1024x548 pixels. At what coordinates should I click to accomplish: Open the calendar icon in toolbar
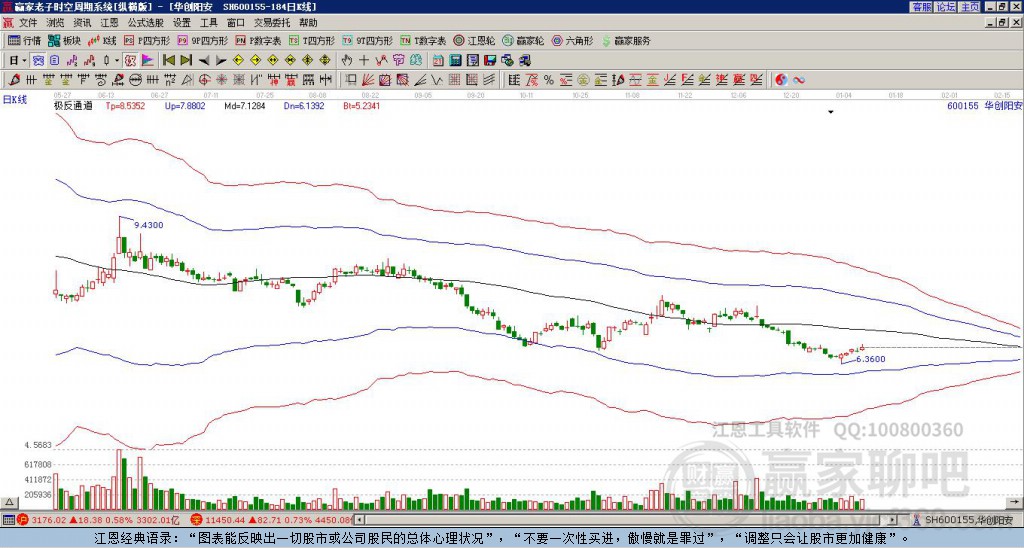[x=438, y=61]
